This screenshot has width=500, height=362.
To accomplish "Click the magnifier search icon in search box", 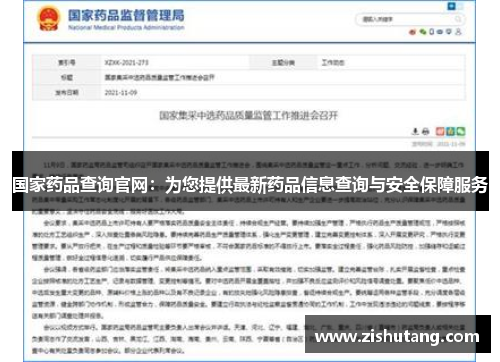I will [458, 19].
